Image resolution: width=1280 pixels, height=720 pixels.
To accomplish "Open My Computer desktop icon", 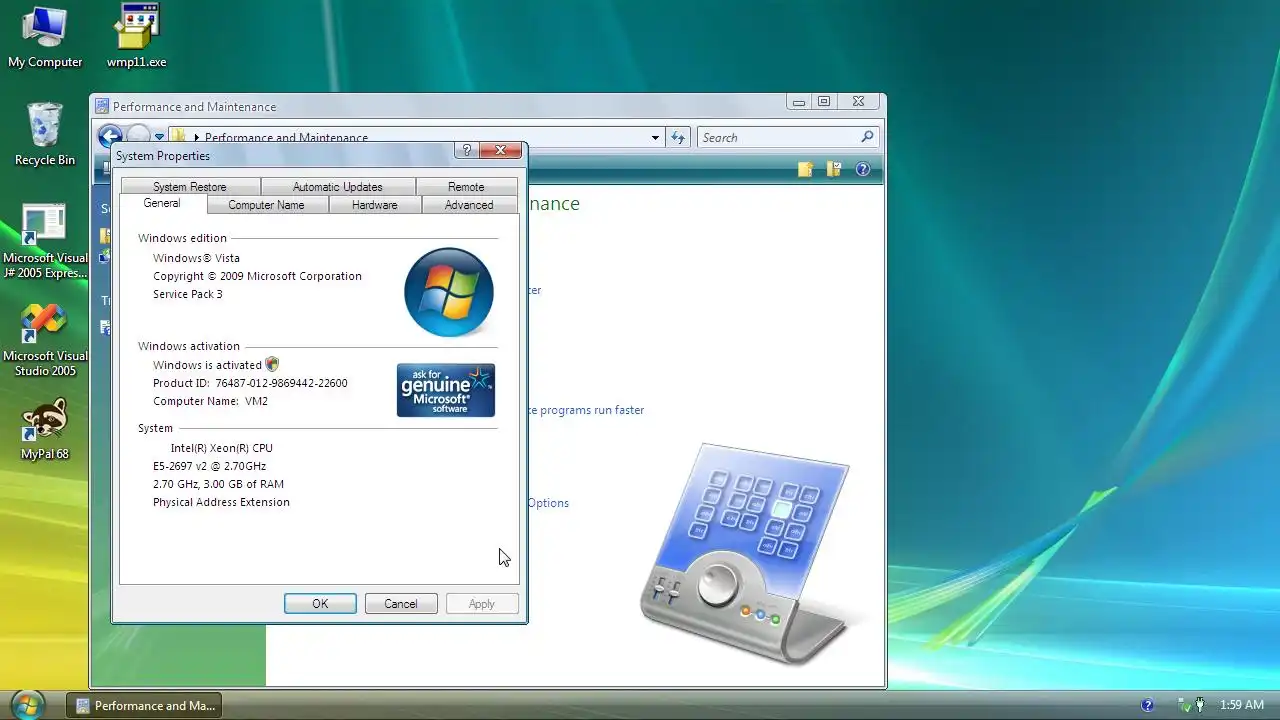I will [44, 38].
